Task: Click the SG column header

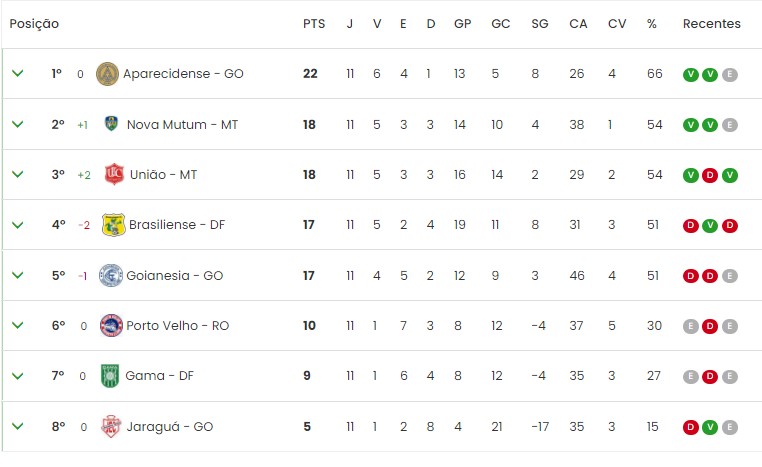Action: tap(540, 23)
